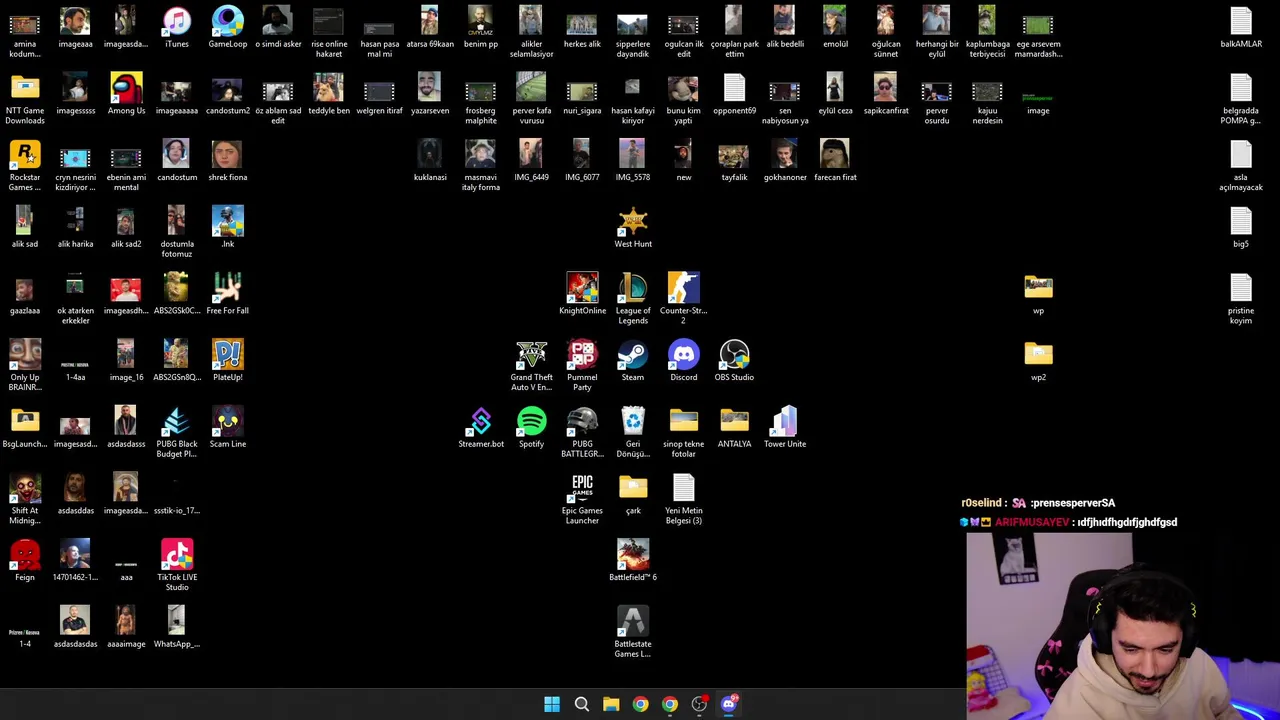Open the iTunes desktop shortcut
The image size is (1280, 720).
177,28
